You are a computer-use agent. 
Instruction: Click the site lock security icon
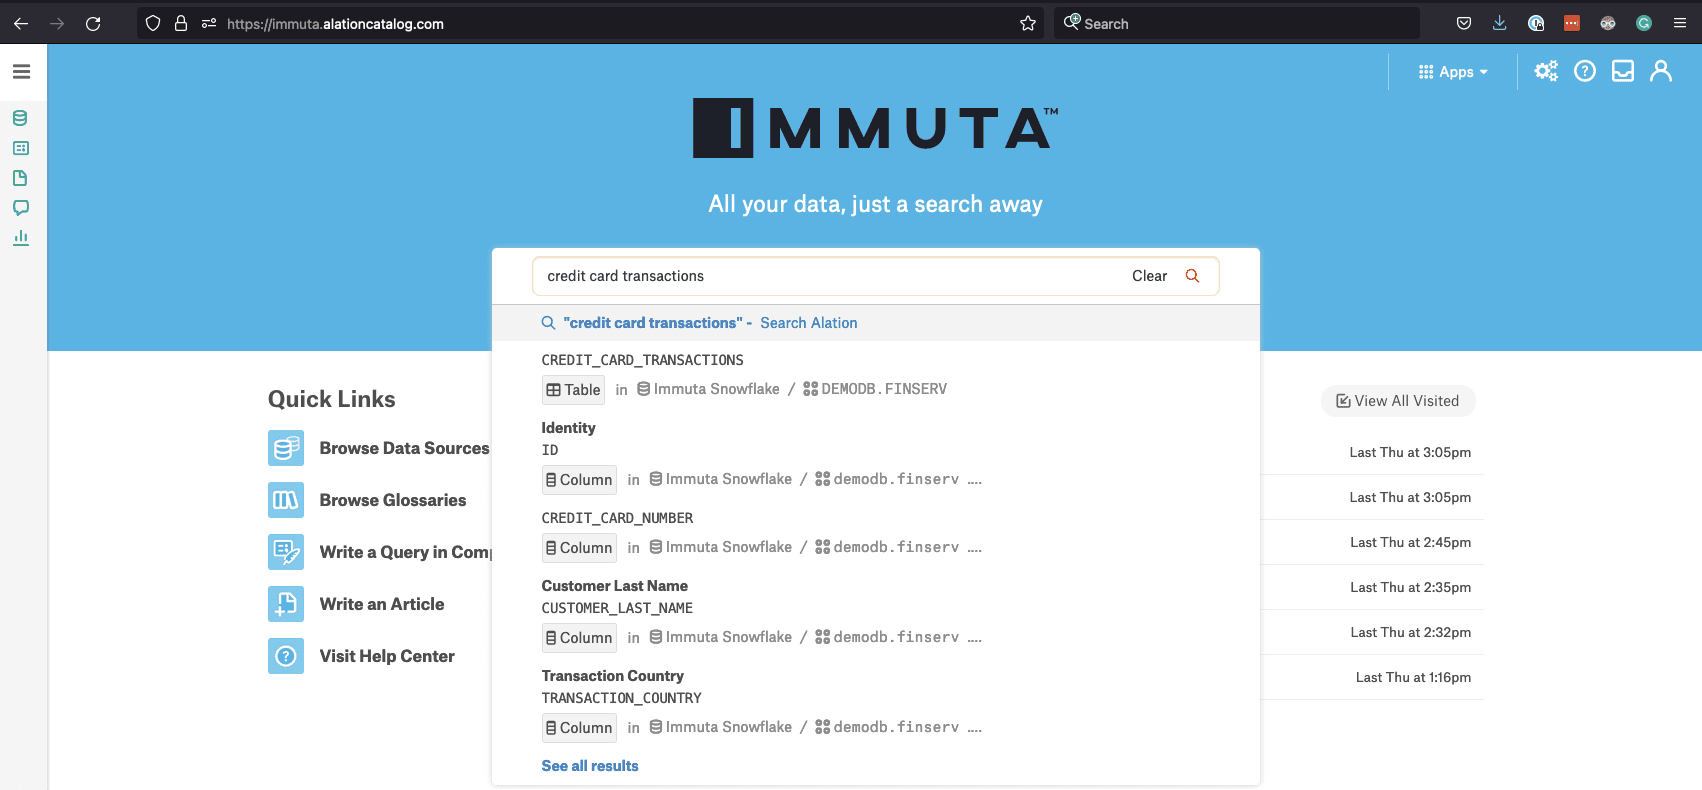181,23
